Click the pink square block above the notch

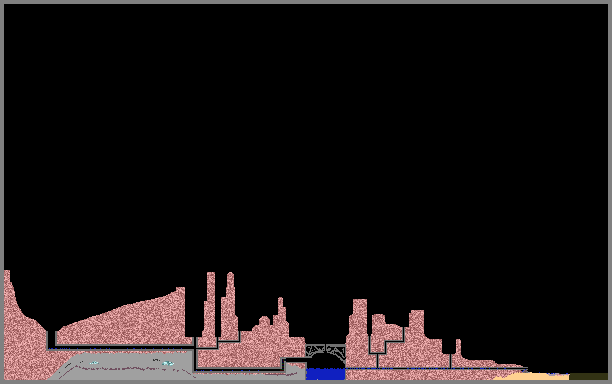coord(416,323)
